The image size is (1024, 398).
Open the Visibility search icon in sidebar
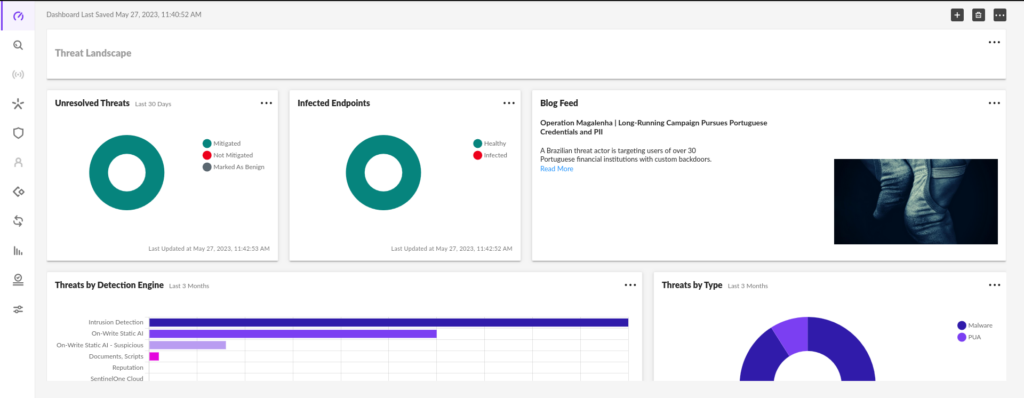tap(18, 45)
